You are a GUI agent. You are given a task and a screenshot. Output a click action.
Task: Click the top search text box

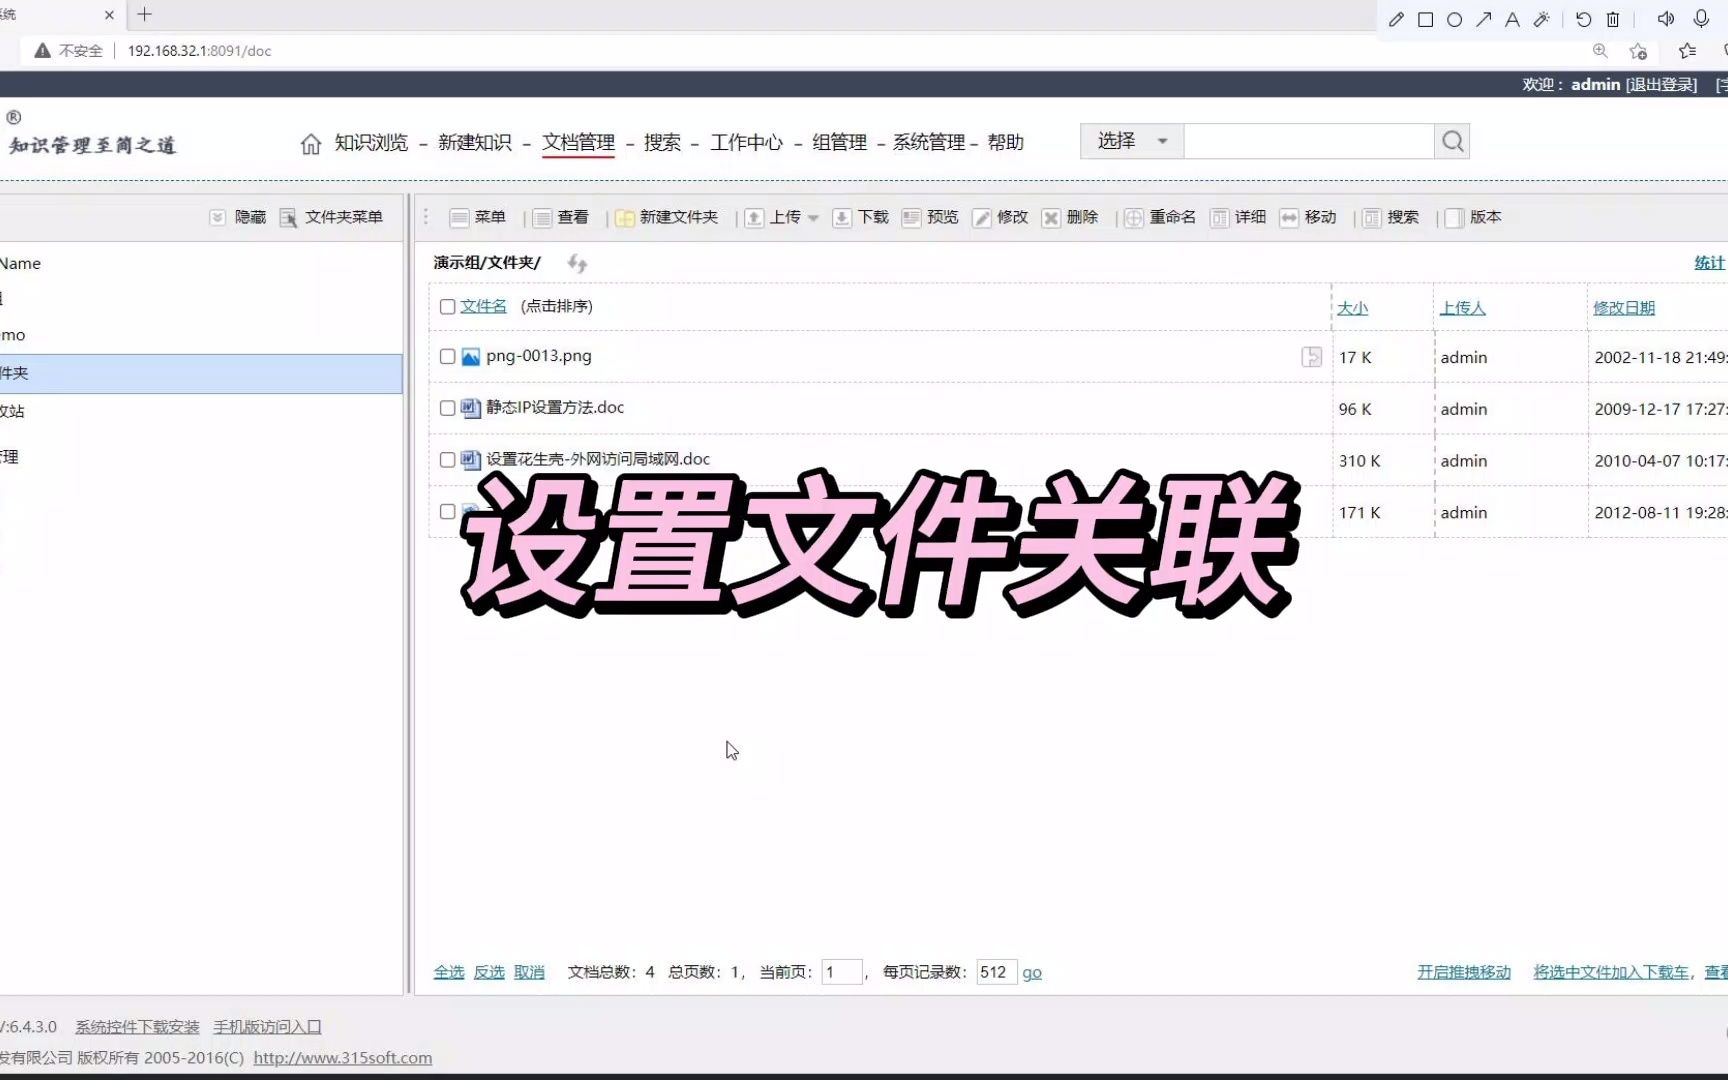(1309, 141)
